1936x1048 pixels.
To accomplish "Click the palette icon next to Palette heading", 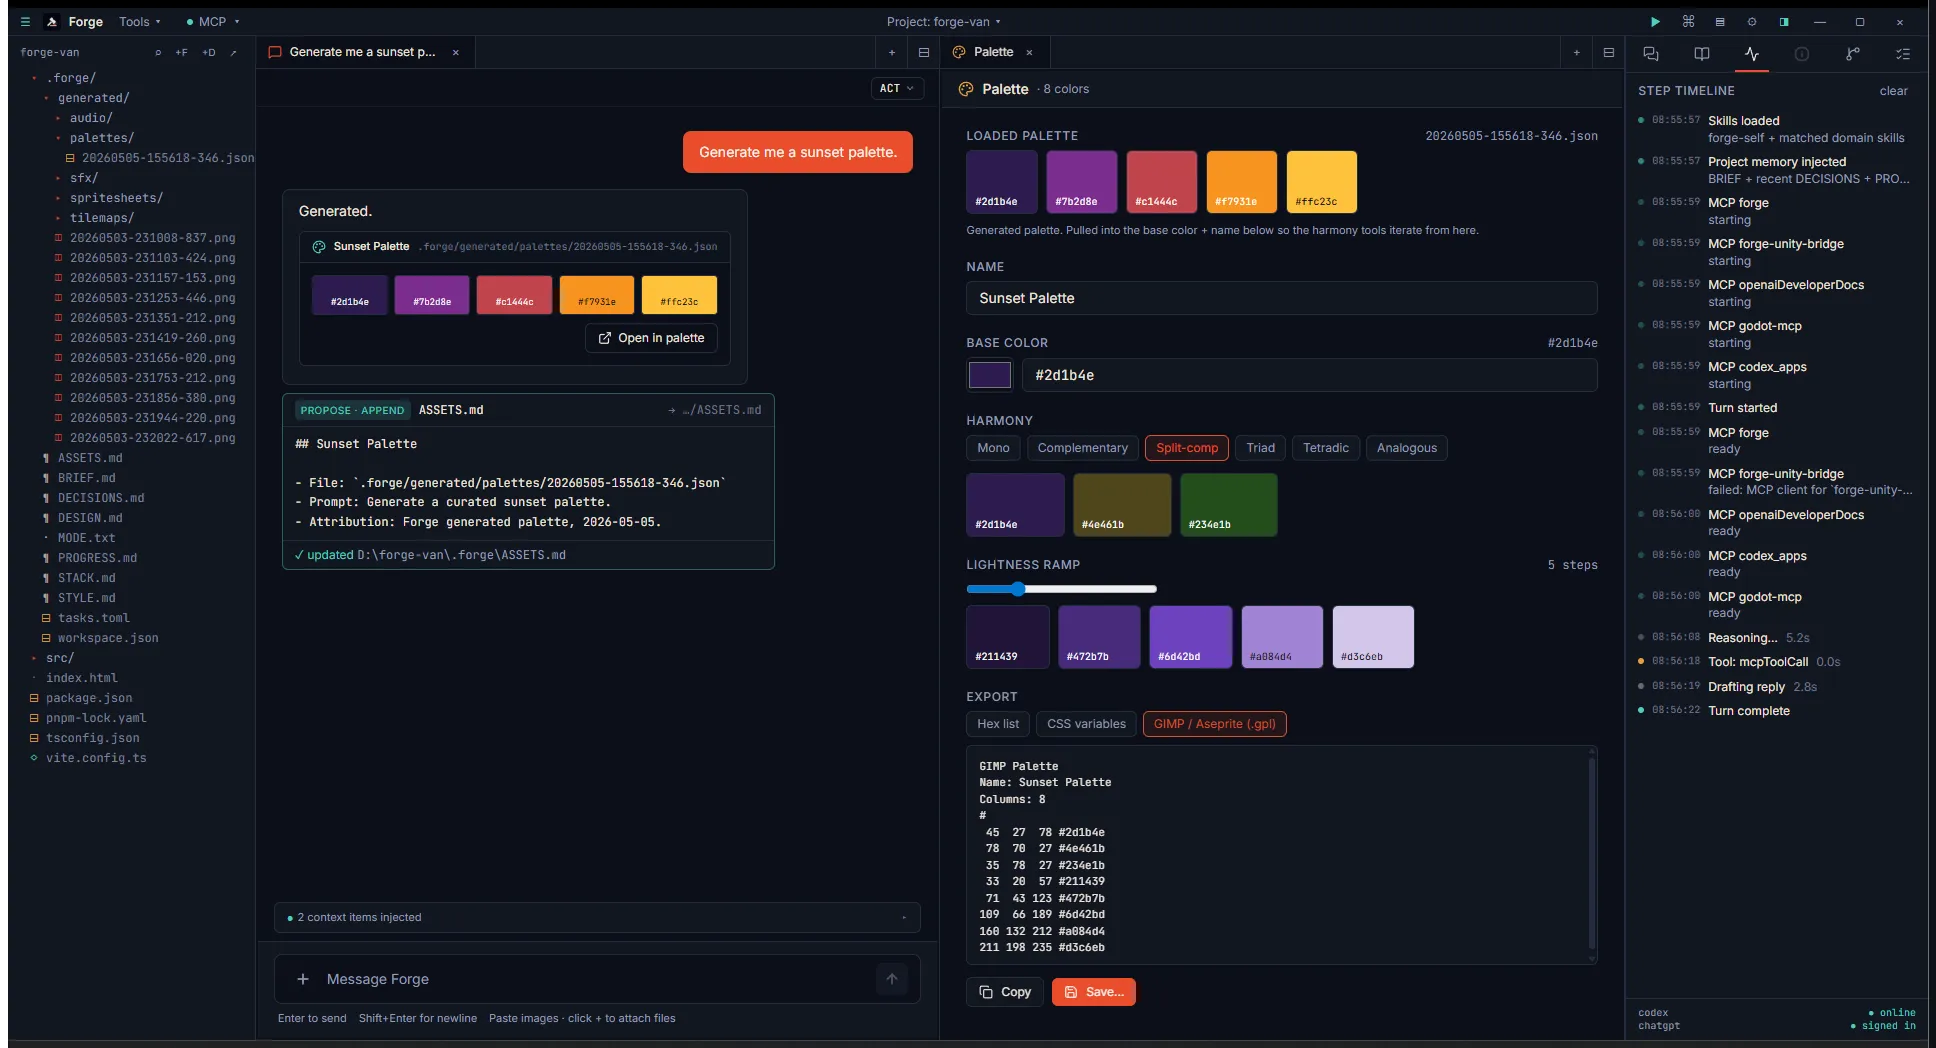I will [x=966, y=89].
